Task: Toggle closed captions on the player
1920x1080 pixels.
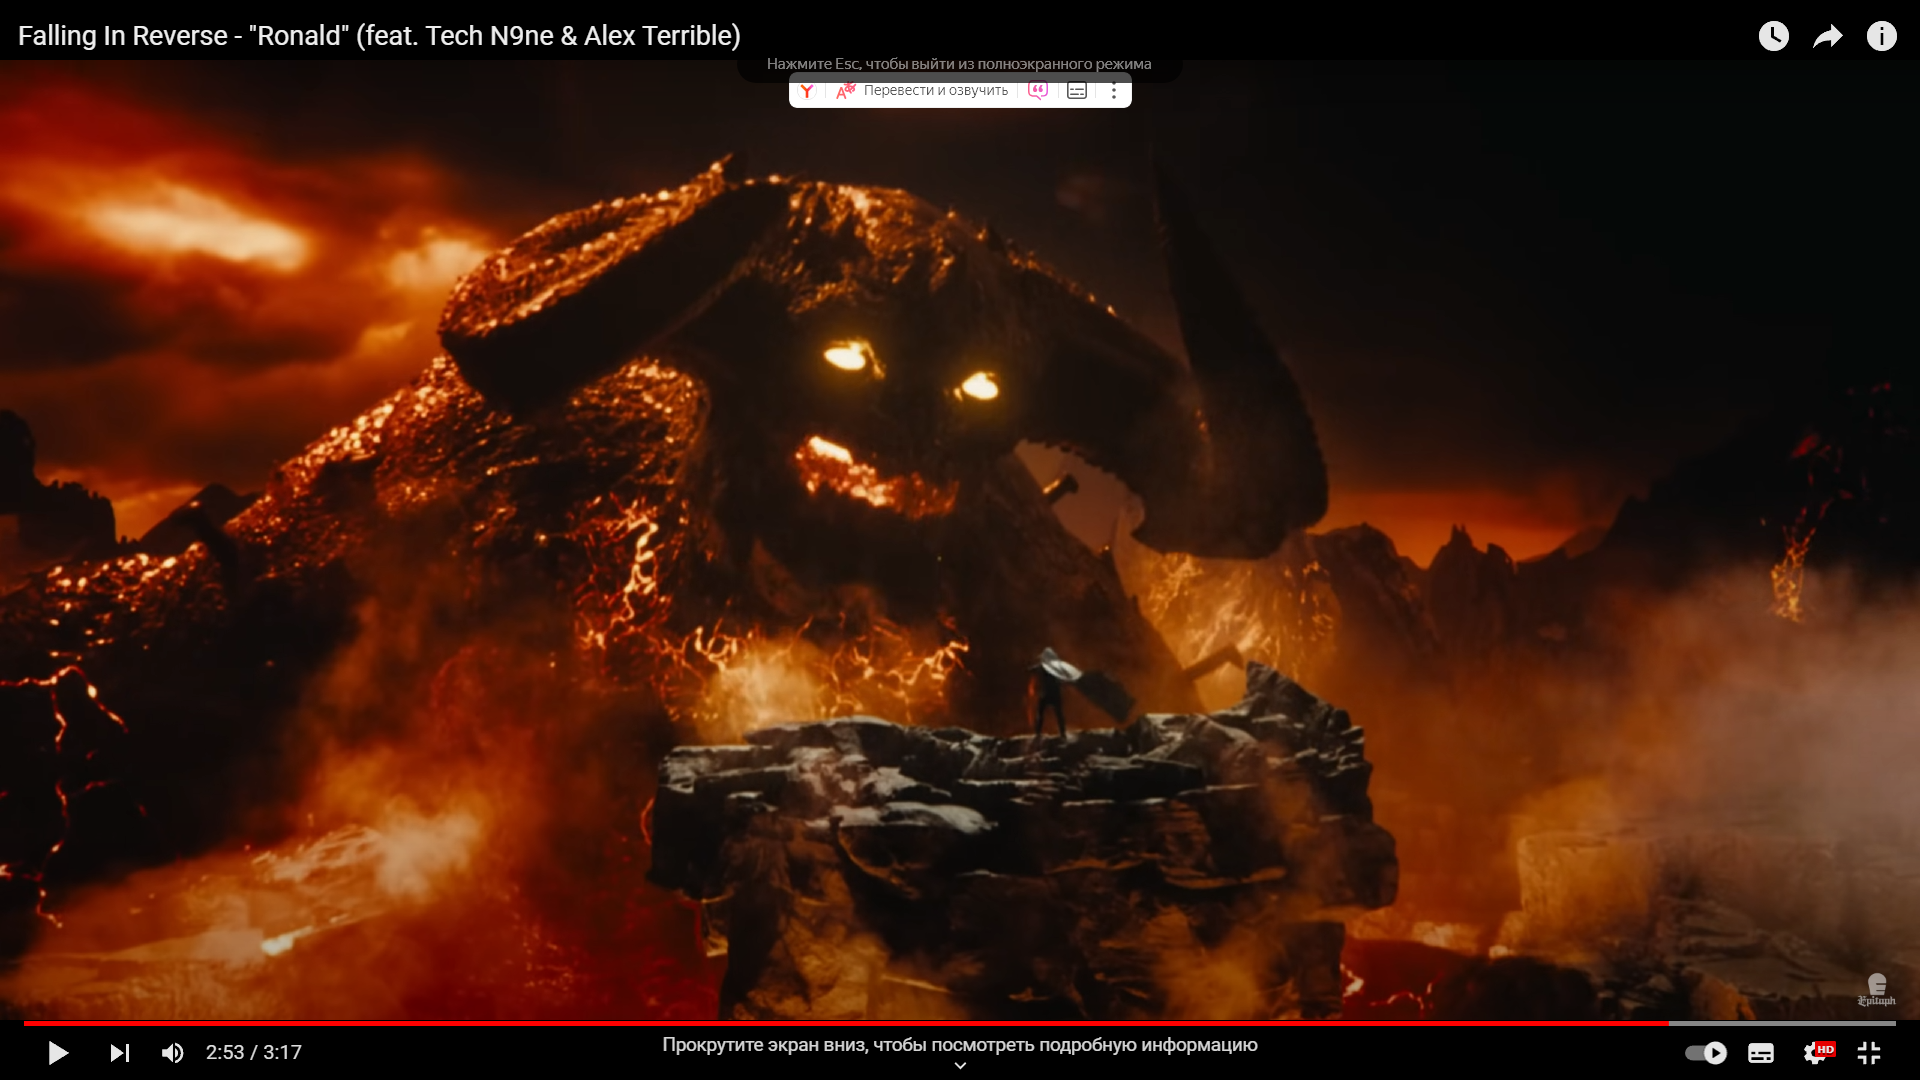Action: [x=1761, y=1053]
